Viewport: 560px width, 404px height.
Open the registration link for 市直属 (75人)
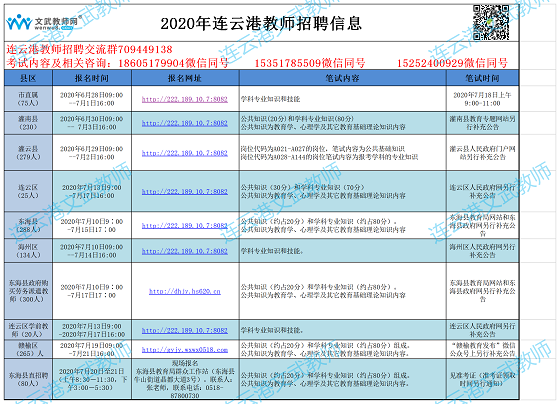185,99
